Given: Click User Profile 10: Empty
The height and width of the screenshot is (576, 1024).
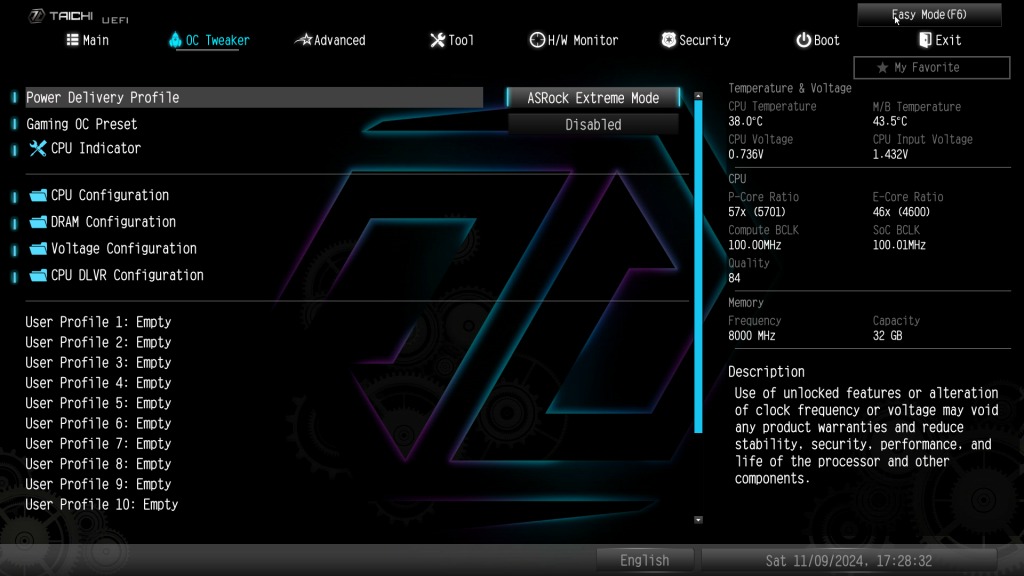Looking at the screenshot, I should click(102, 504).
